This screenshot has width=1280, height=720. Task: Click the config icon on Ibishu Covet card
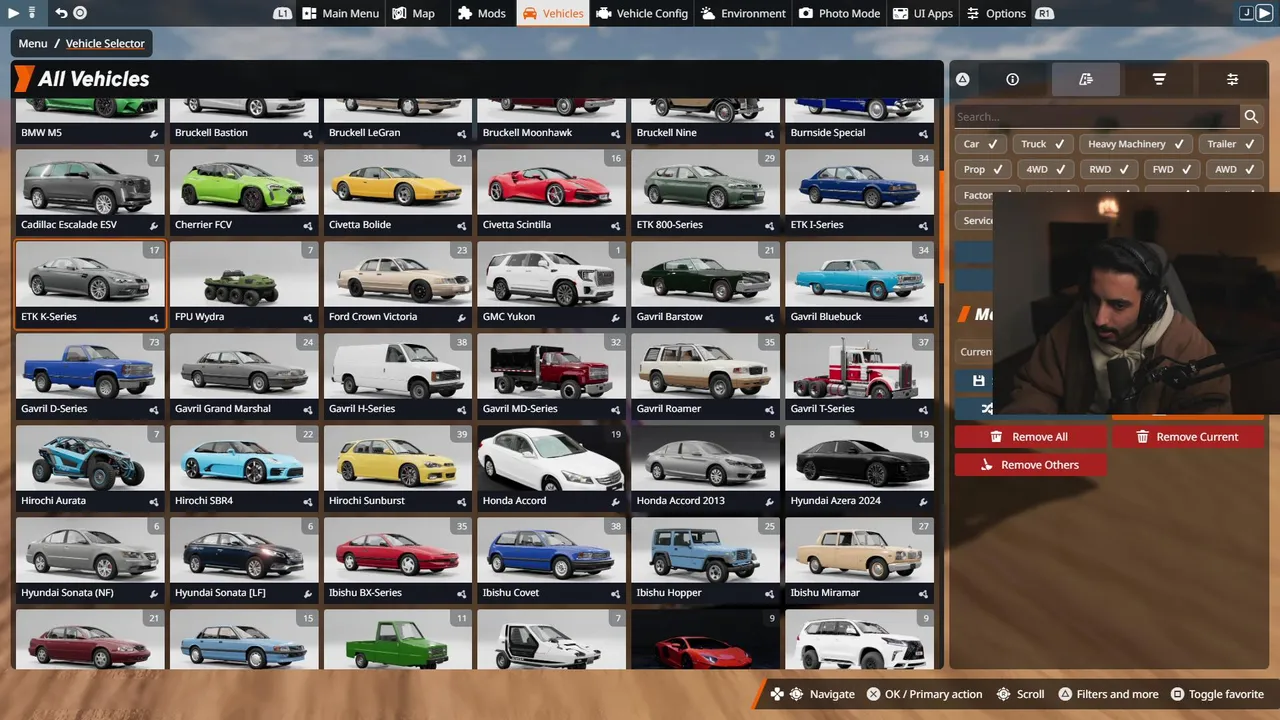(616, 593)
